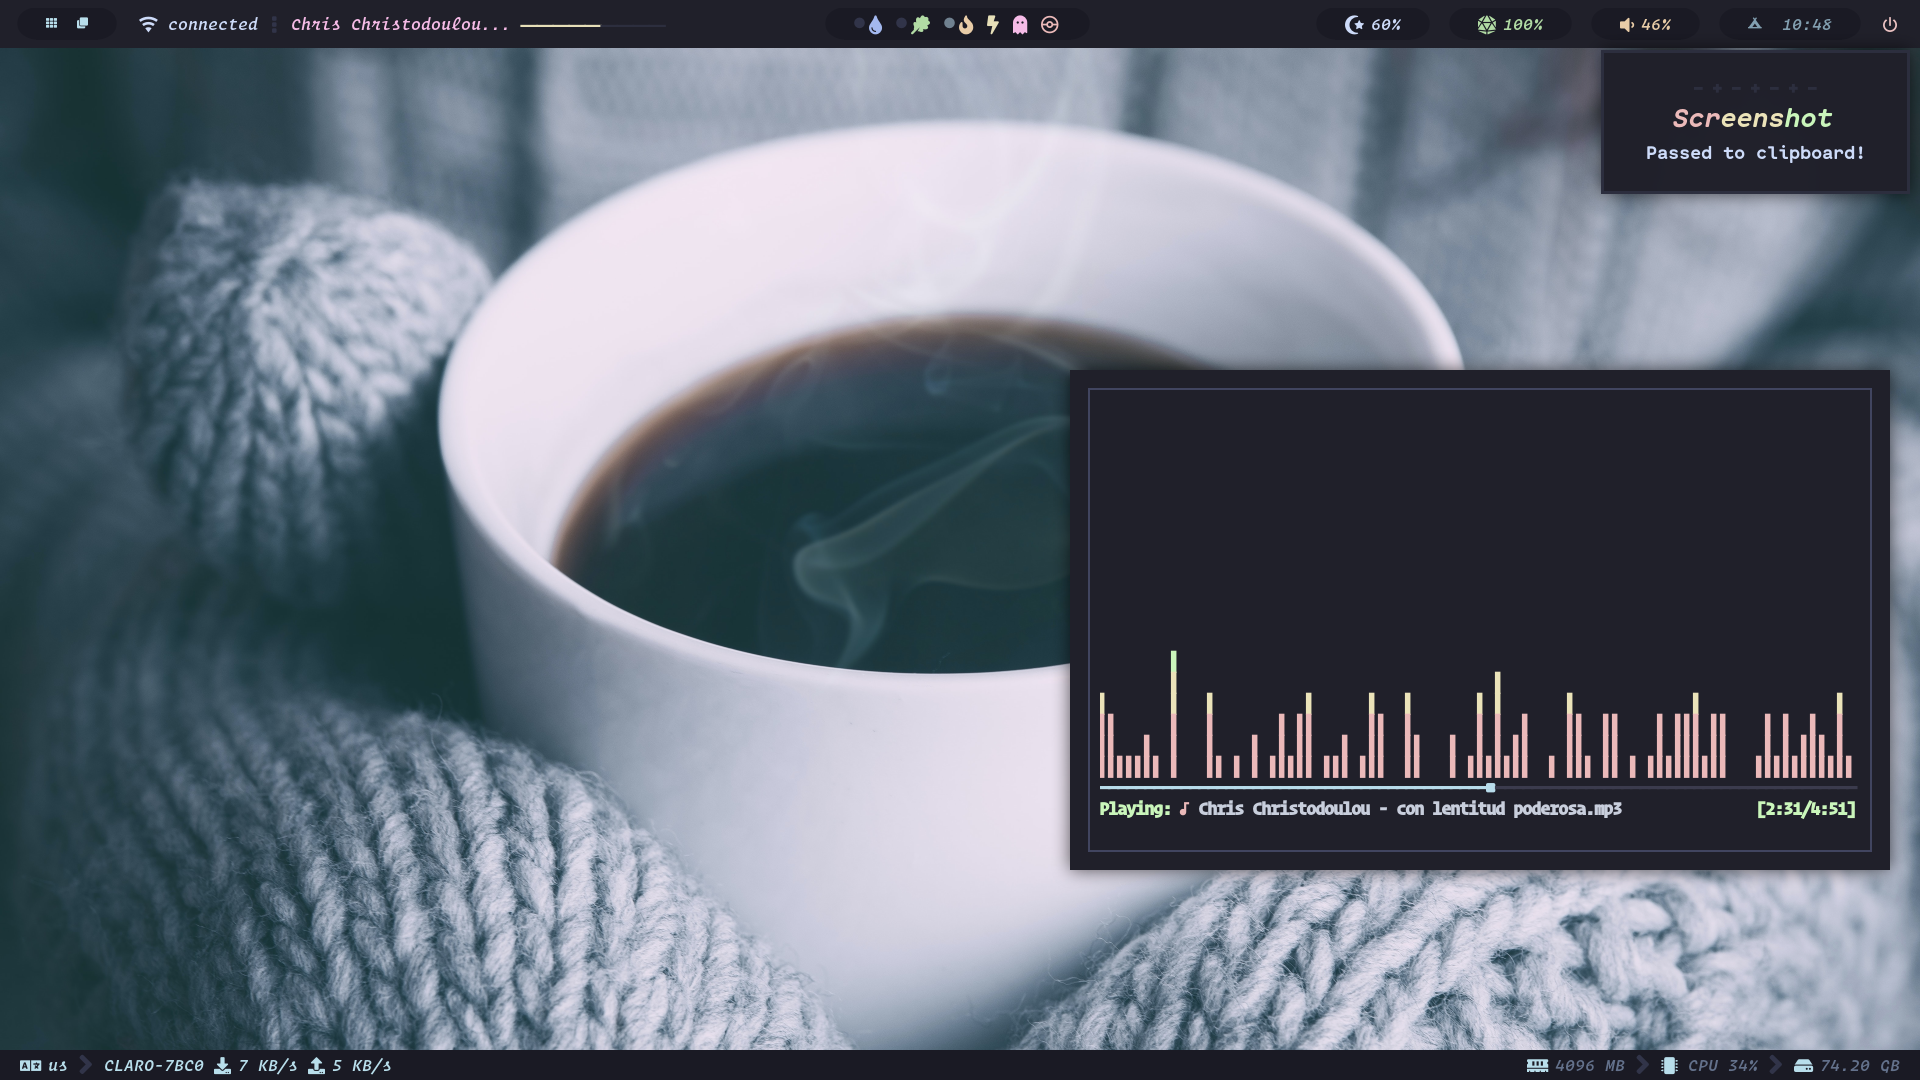
Task: Click the battery 100% module
Action: (1510, 25)
